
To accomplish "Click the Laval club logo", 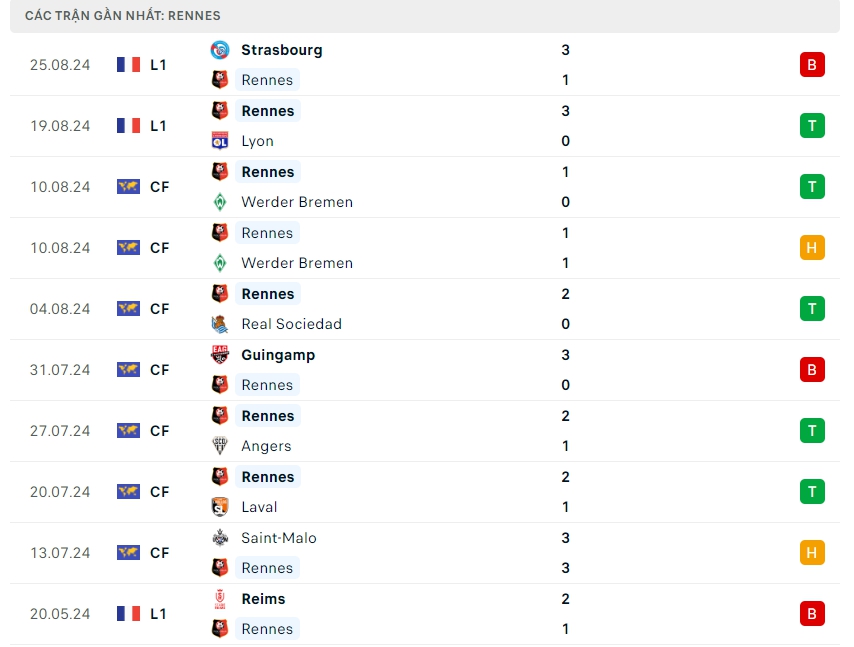I will [220, 507].
